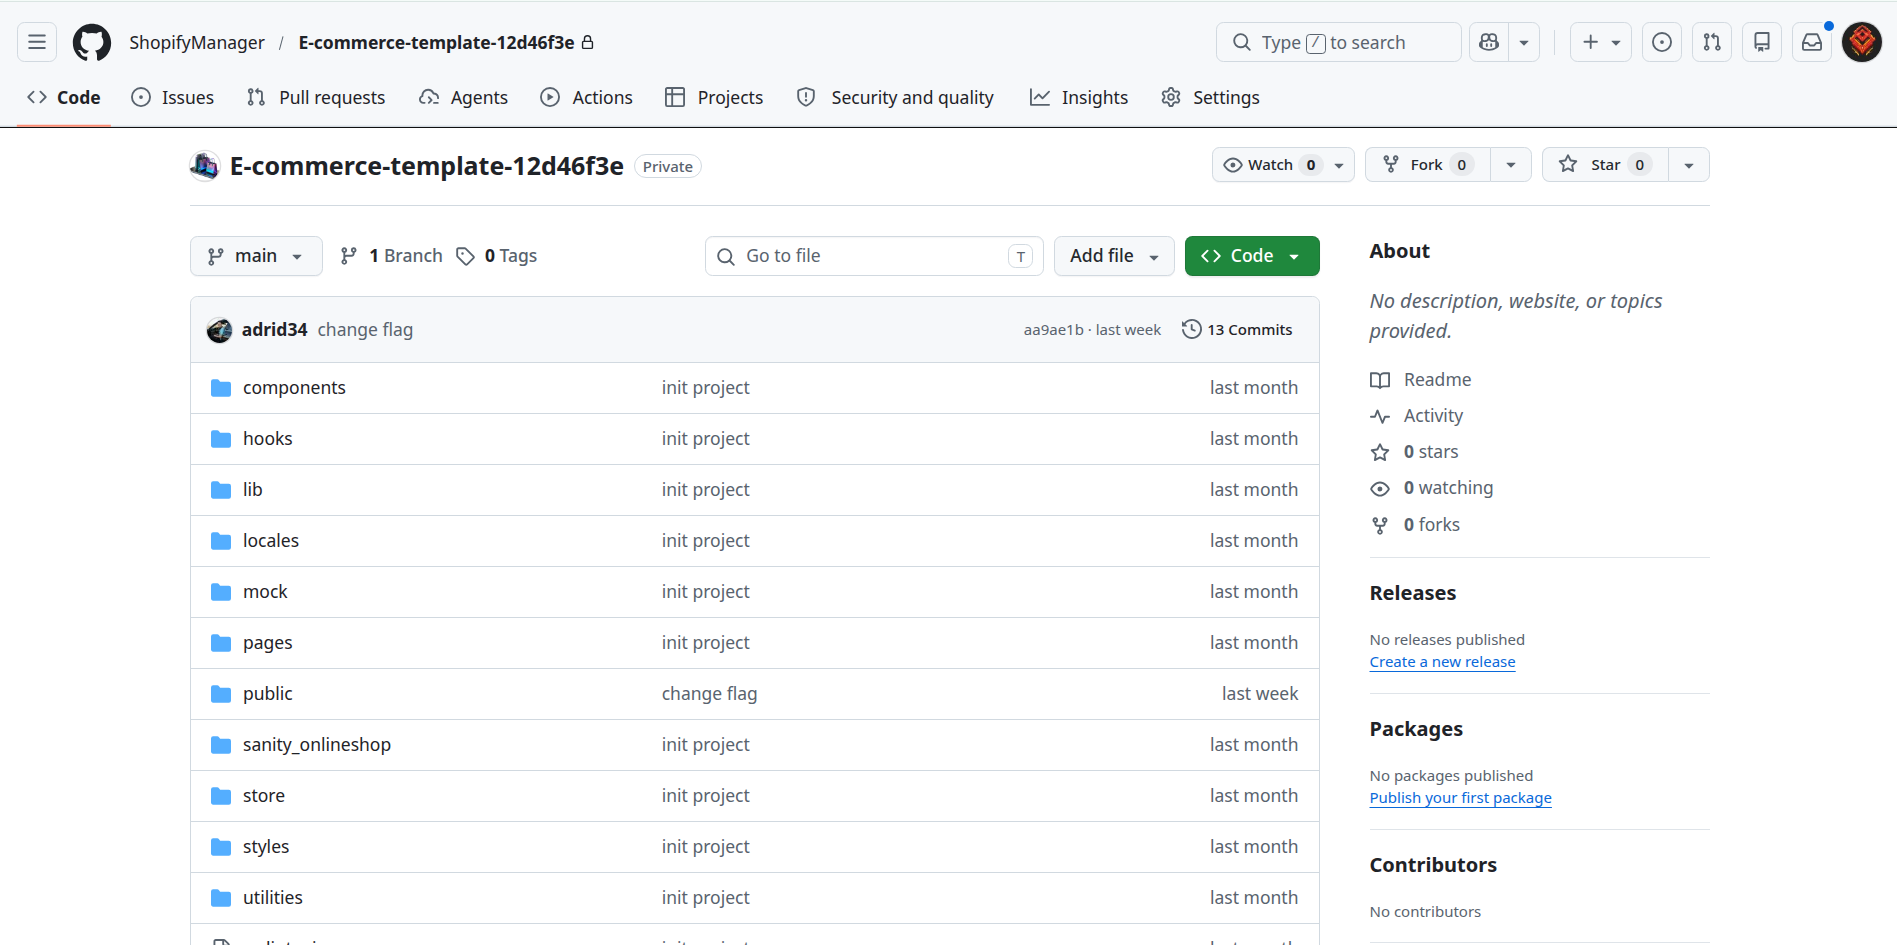This screenshot has width=1897, height=945.
Task: Expand the Star lists dropdown arrow
Action: pyautogui.click(x=1689, y=165)
